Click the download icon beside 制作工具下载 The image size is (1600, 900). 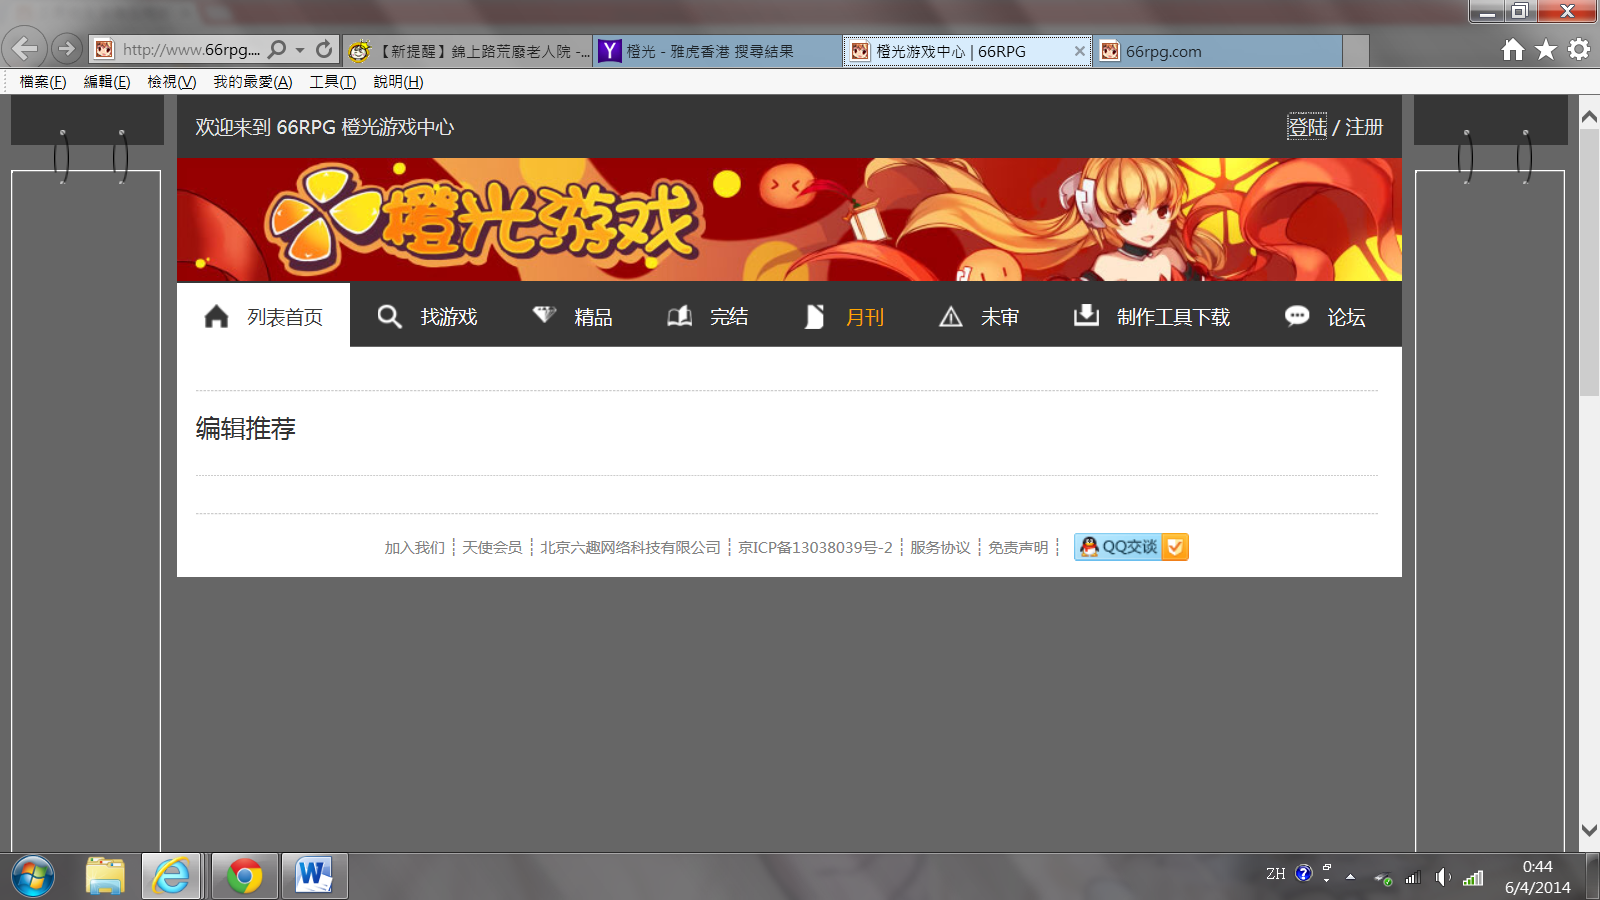(x=1086, y=316)
